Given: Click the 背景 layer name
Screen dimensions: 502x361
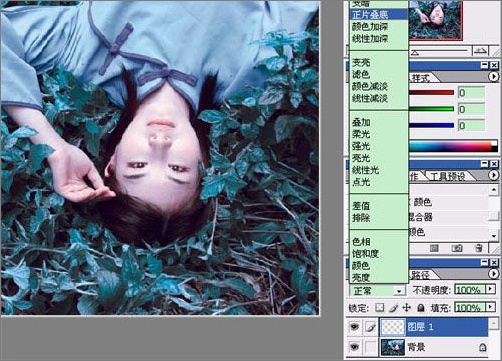Looking at the screenshot, I should pos(416,347).
